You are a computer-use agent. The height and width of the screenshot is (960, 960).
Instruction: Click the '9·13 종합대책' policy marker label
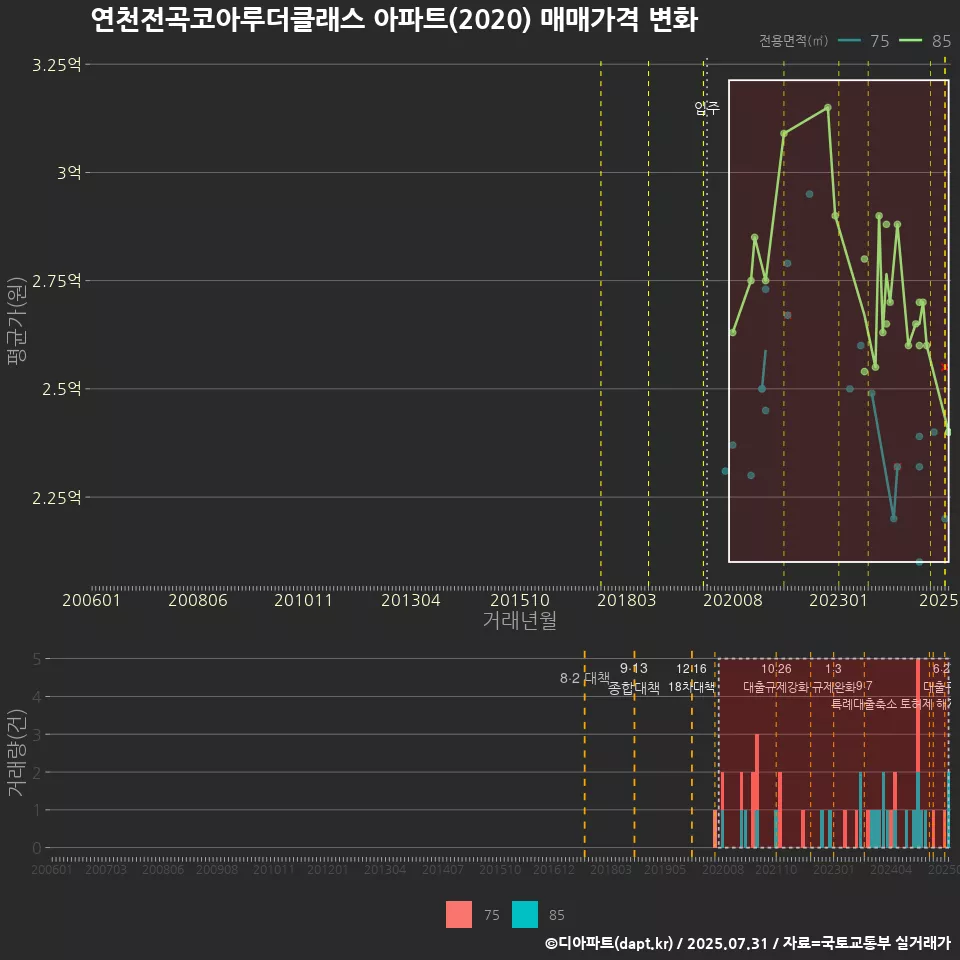click(634, 678)
